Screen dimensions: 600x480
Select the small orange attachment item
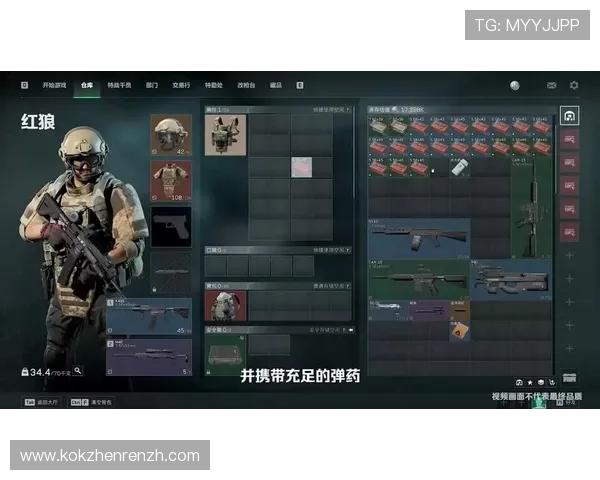coord(460,310)
